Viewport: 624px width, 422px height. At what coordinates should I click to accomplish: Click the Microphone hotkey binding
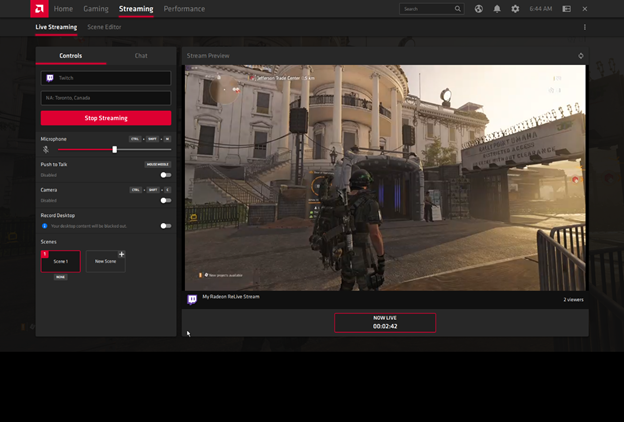point(150,139)
